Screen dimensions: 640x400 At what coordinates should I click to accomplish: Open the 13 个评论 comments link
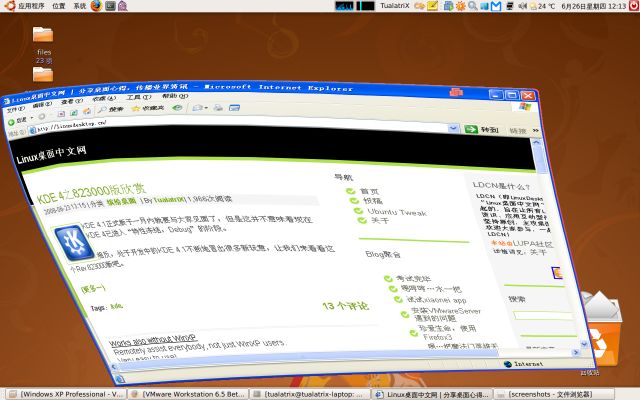click(x=345, y=306)
